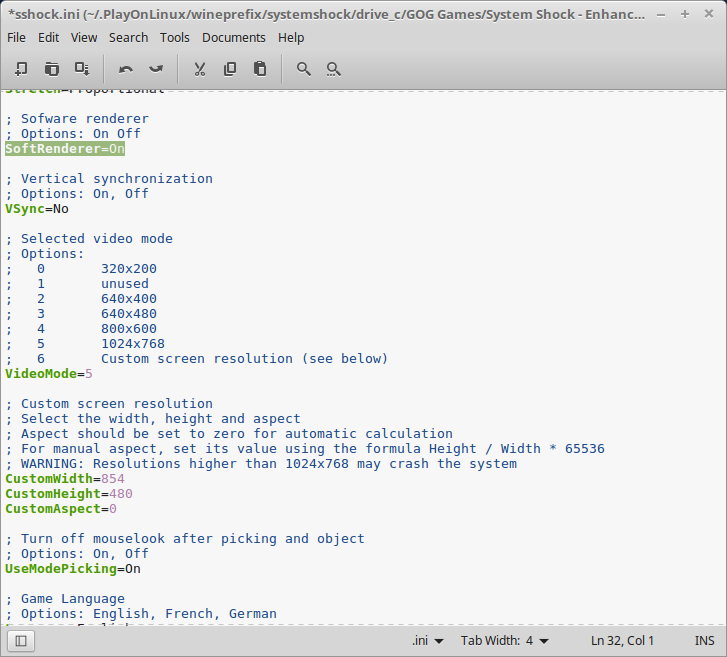Image resolution: width=727 pixels, height=657 pixels.
Task: Click the 'For manual aspect' formula comment
Action: pyautogui.click(x=305, y=449)
